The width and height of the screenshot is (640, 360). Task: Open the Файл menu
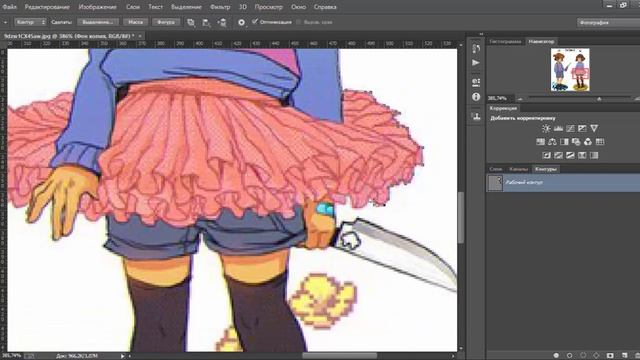[9, 7]
